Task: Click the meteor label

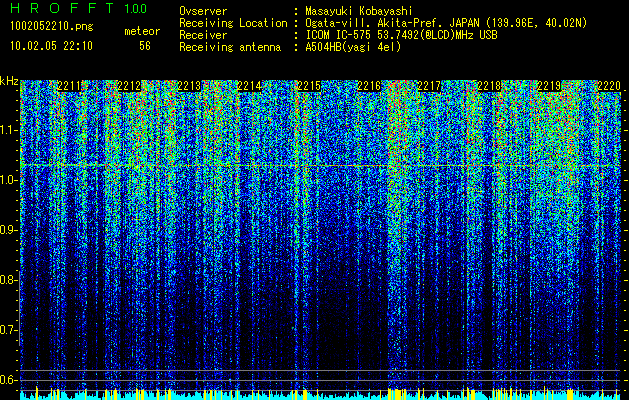Action: click(x=142, y=31)
